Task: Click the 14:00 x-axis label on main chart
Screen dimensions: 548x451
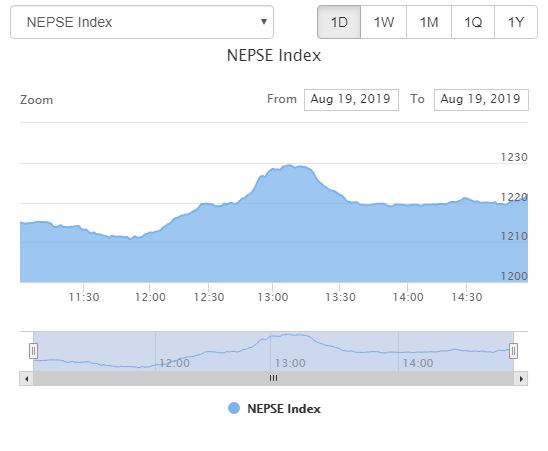Action: point(408,297)
